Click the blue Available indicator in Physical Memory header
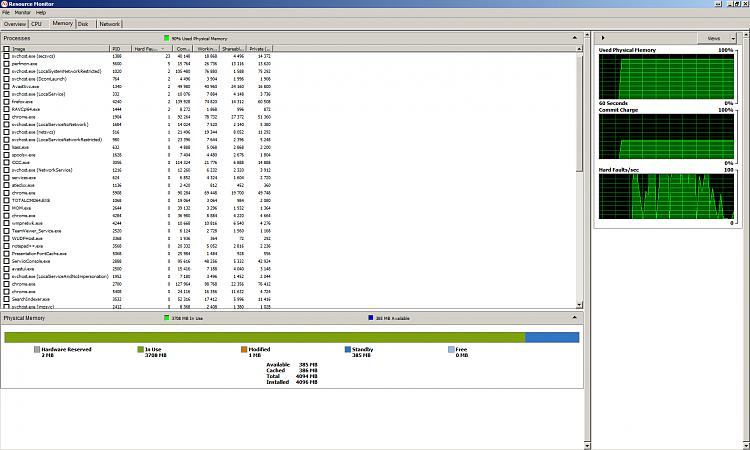The width and height of the screenshot is (750, 450). point(371,318)
